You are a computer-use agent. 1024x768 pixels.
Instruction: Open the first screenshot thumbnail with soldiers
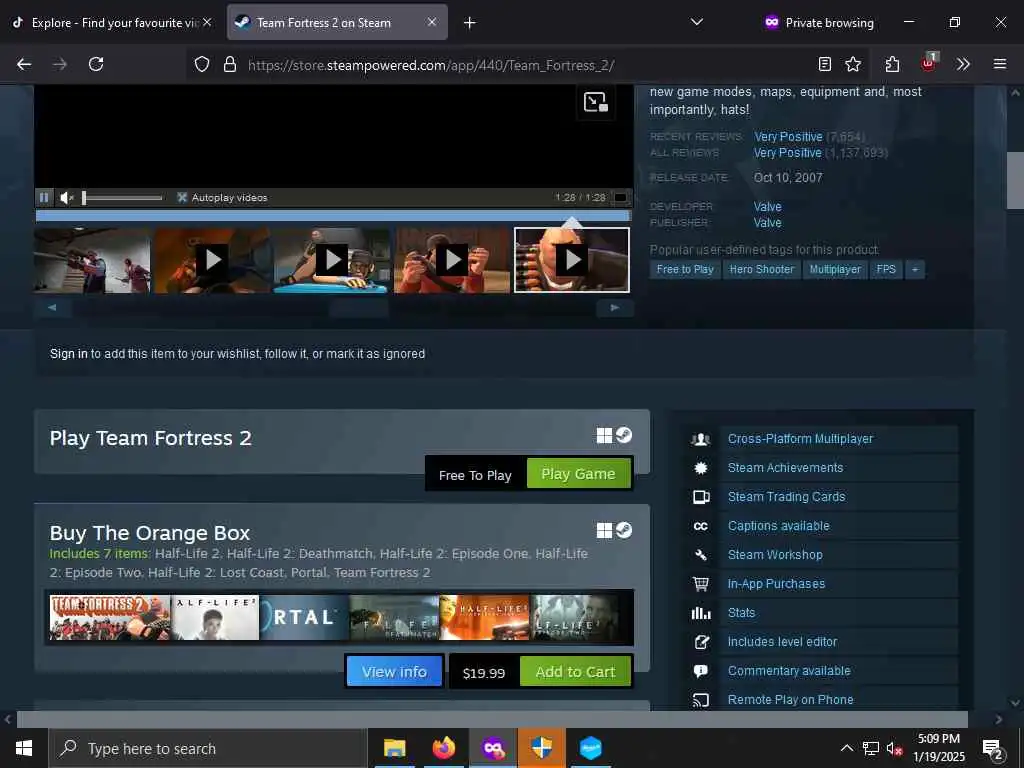tap(92, 260)
